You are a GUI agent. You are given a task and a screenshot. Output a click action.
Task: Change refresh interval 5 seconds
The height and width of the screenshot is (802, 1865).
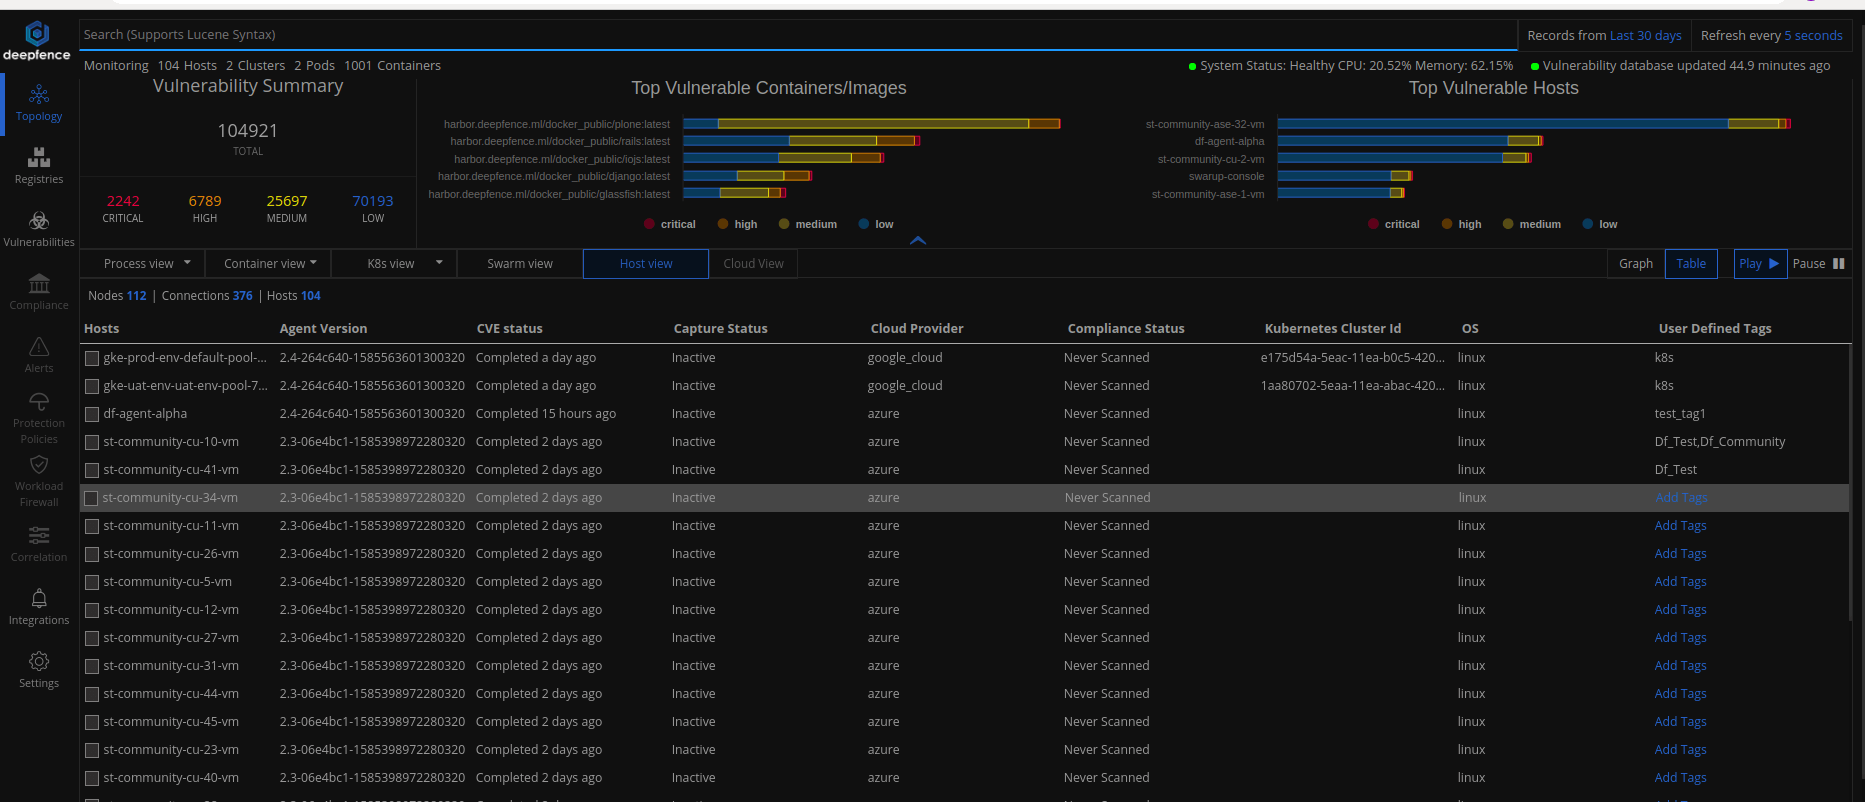tap(1813, 35)
